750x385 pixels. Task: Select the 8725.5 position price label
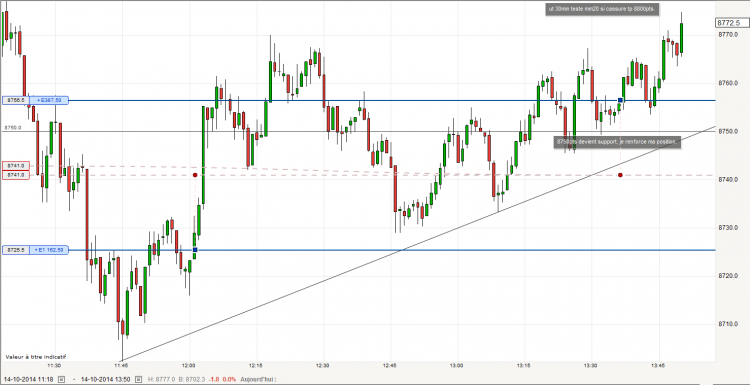(x=16, y=250)
